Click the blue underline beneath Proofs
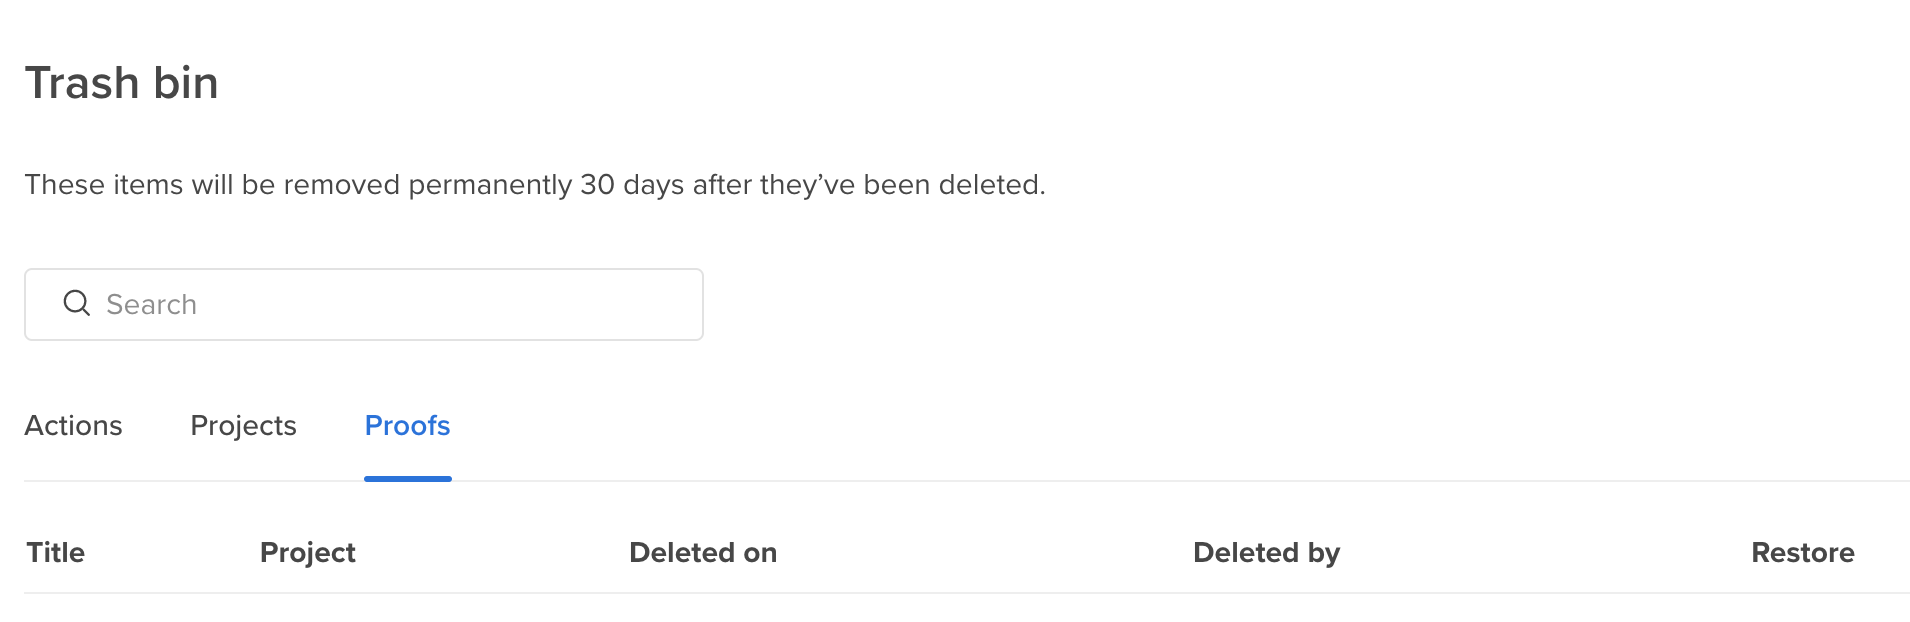This screenshot has width=1910, height=622. click(x=407, y=479)
